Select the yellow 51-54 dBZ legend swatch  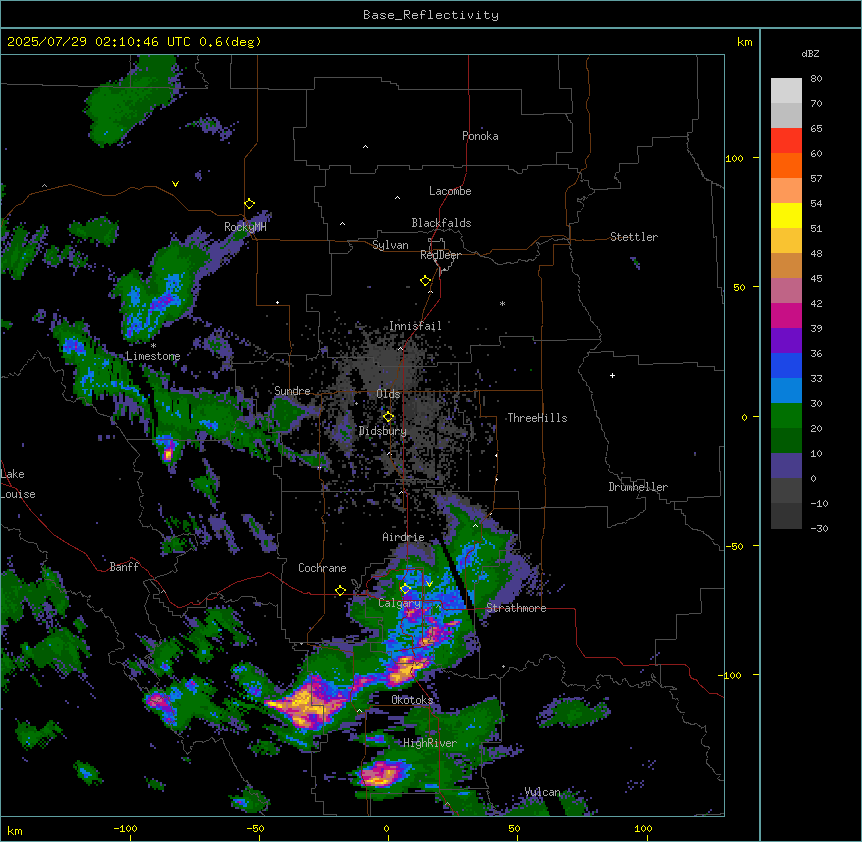point(786,216)
